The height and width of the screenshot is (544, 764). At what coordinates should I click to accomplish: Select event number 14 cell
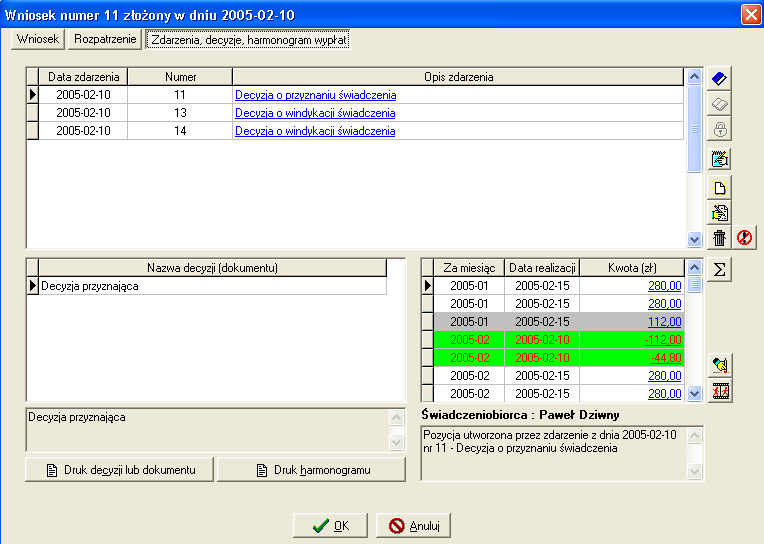180,131
